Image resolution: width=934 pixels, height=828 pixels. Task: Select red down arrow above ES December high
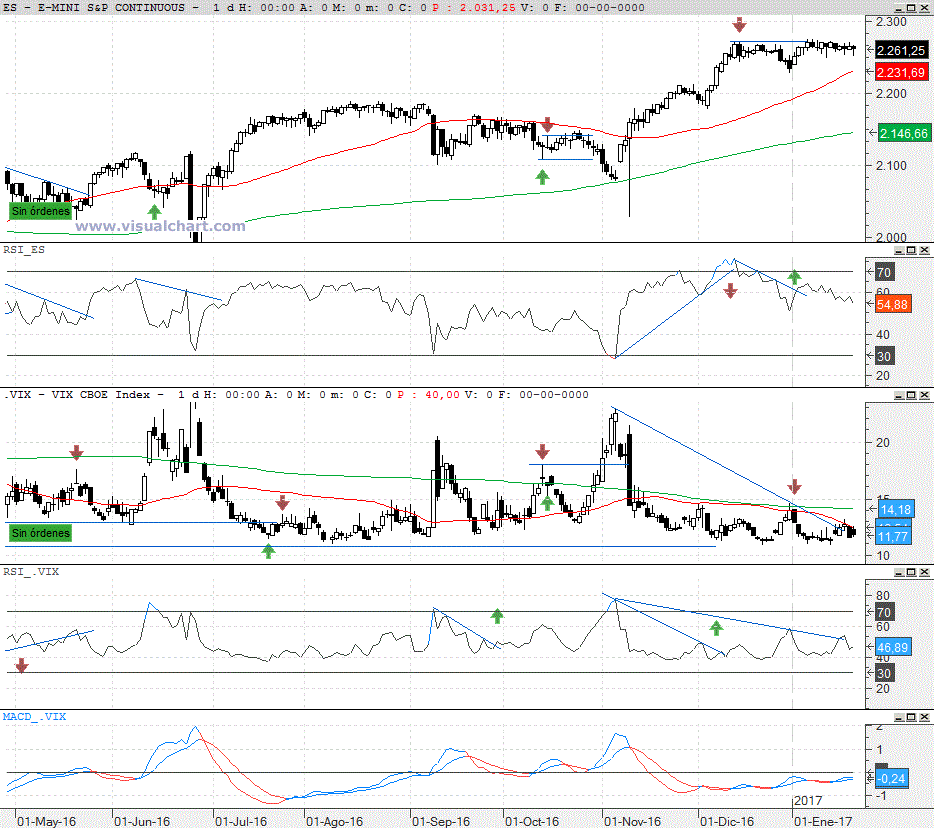click(739, 25)
